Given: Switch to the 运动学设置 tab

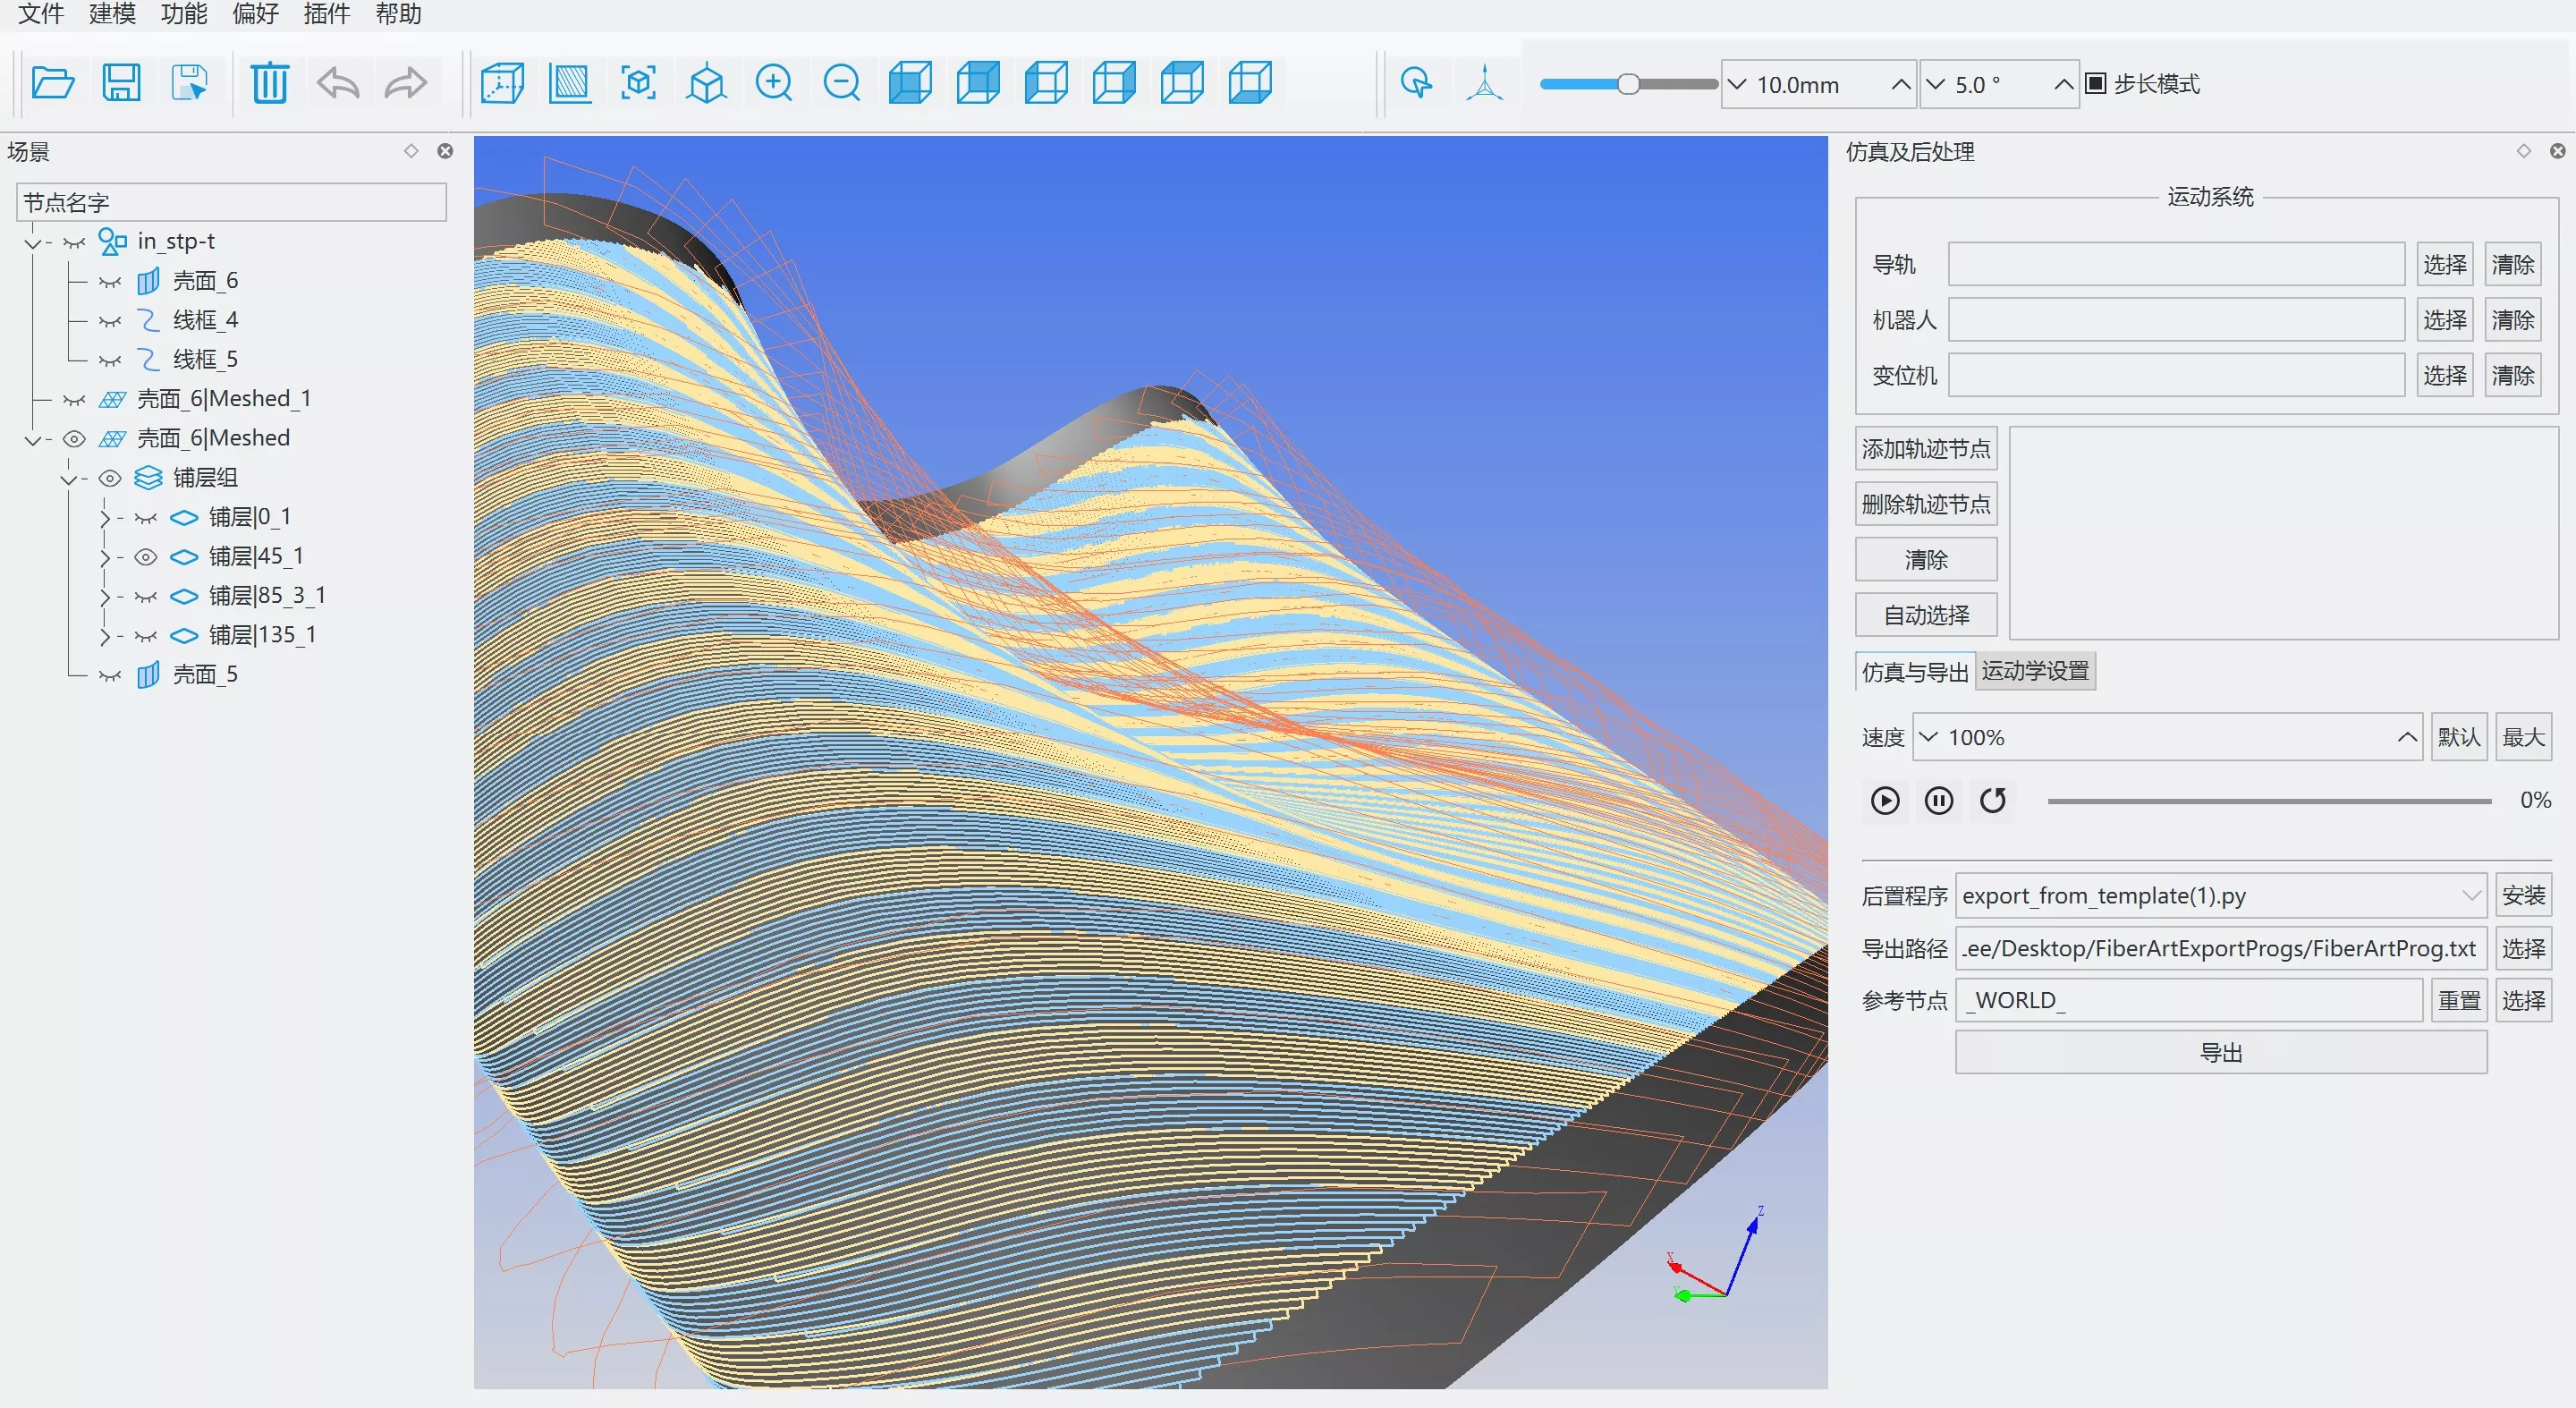Looking at the screenshot, I should click(x=2035, y=671).
